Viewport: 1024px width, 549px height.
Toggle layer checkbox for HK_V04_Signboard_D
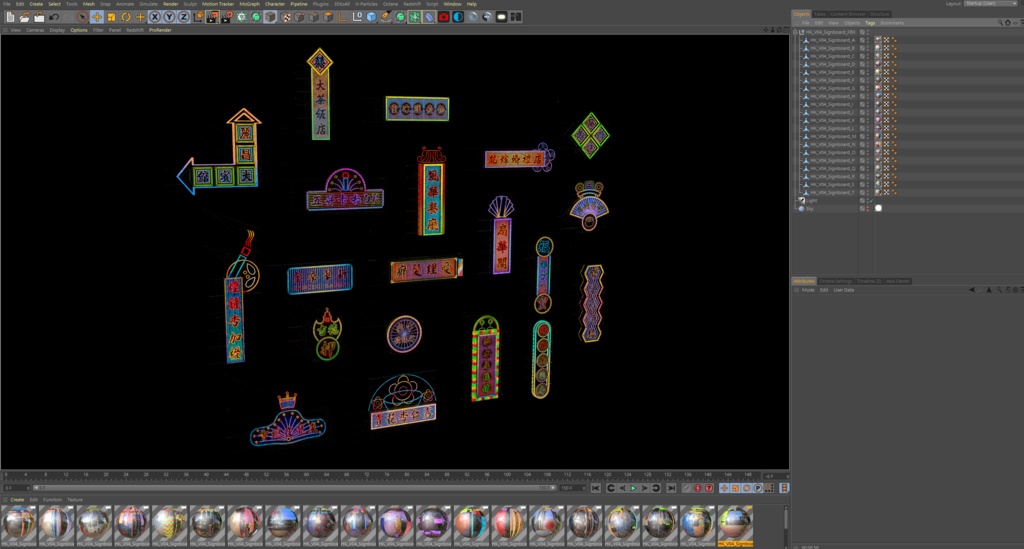point(862,64)
